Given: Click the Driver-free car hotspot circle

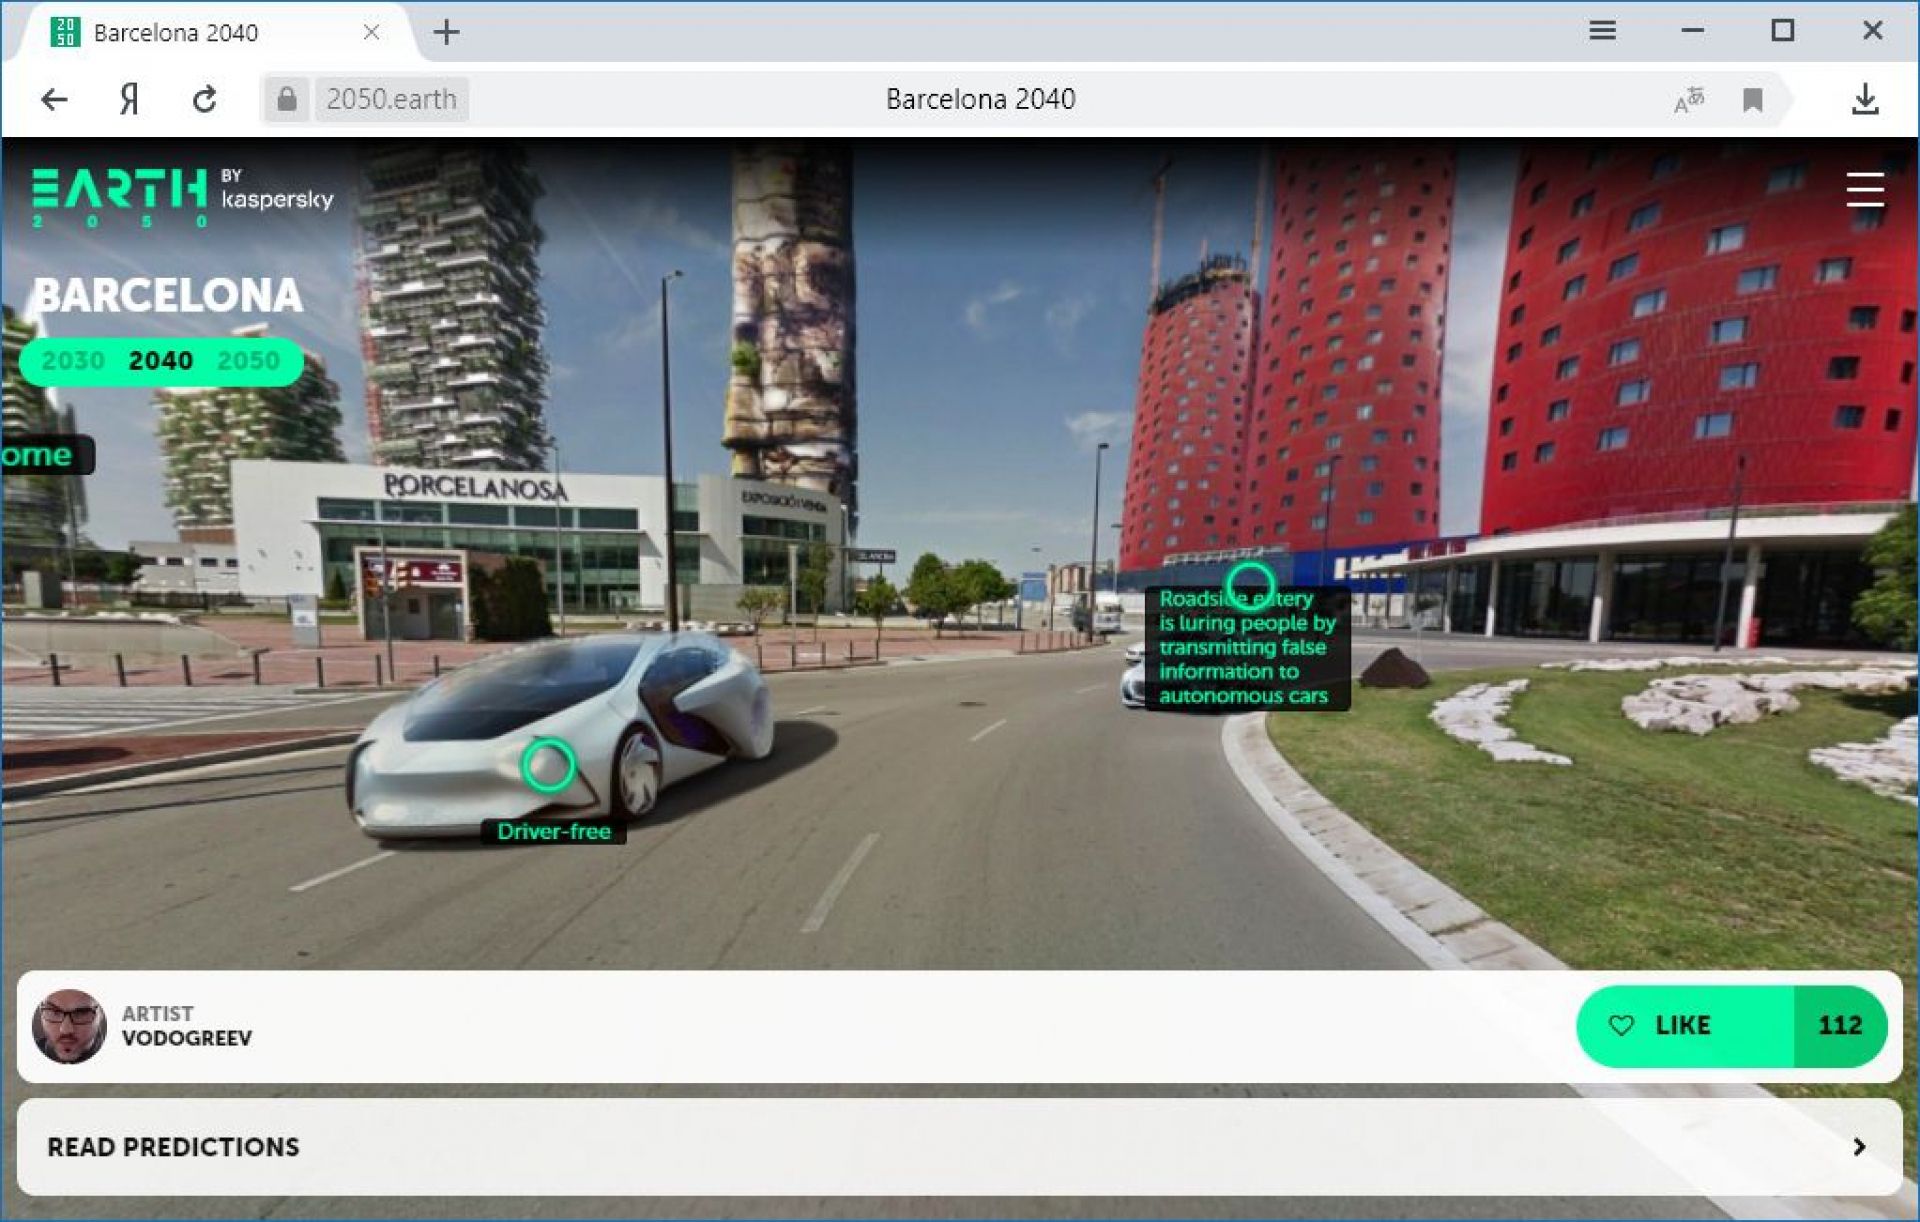Looking at the screenshot, I should click(548, 766).
